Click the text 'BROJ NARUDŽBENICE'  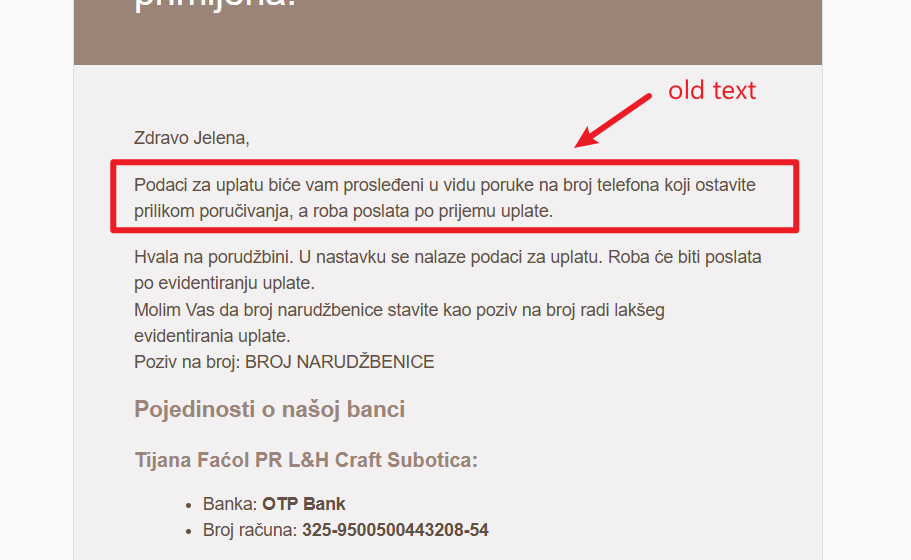click(339, 362)
